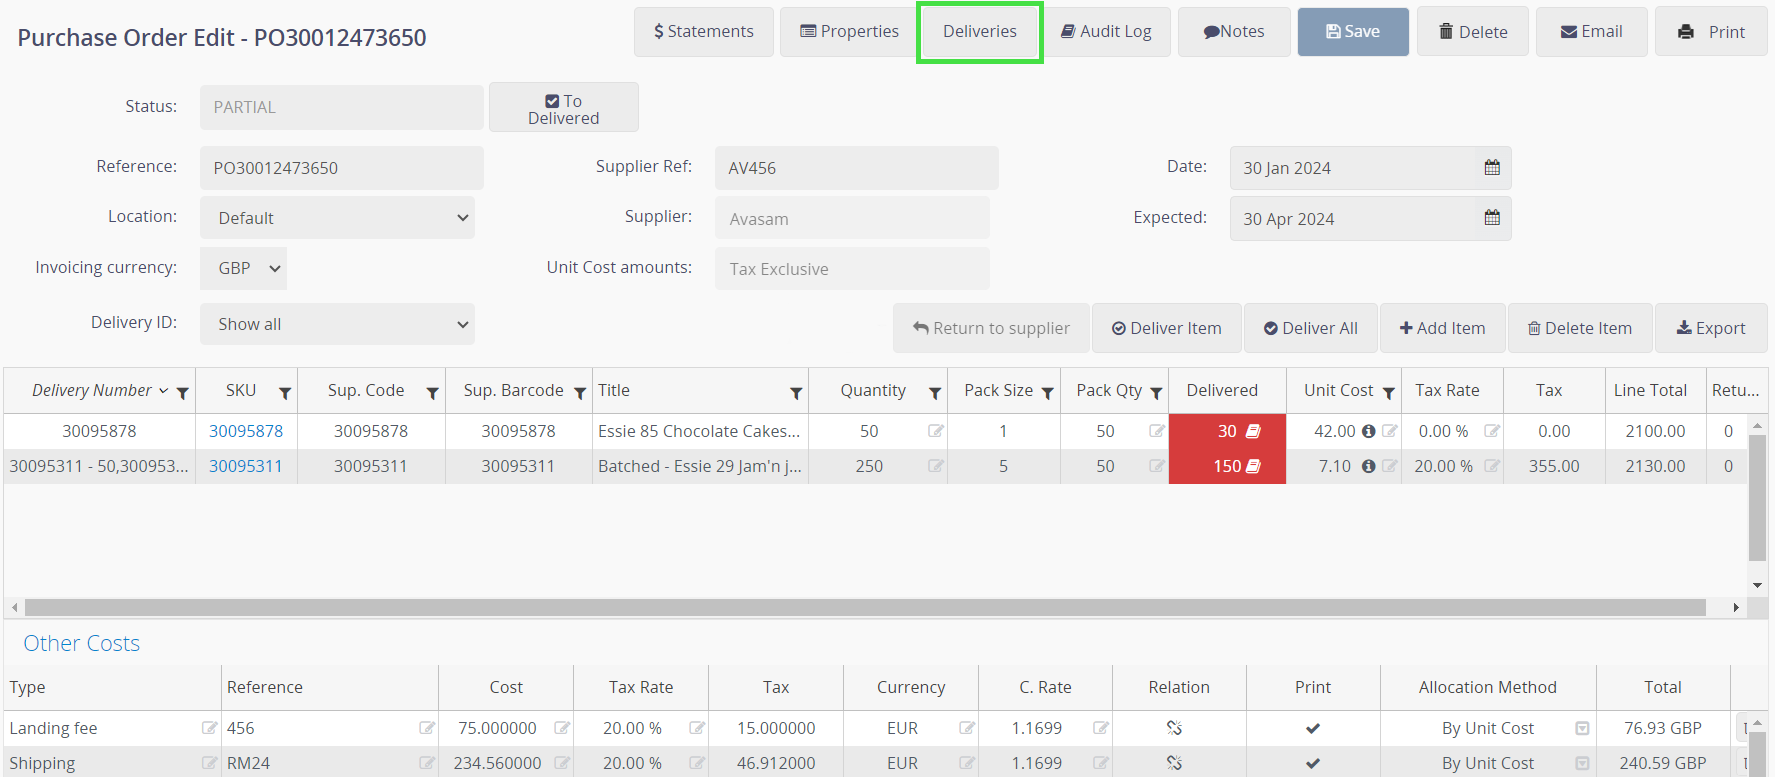Viewport: 1775px width, 777px height.
Task: Click the Title column filter icon
Action: (796, 393)
